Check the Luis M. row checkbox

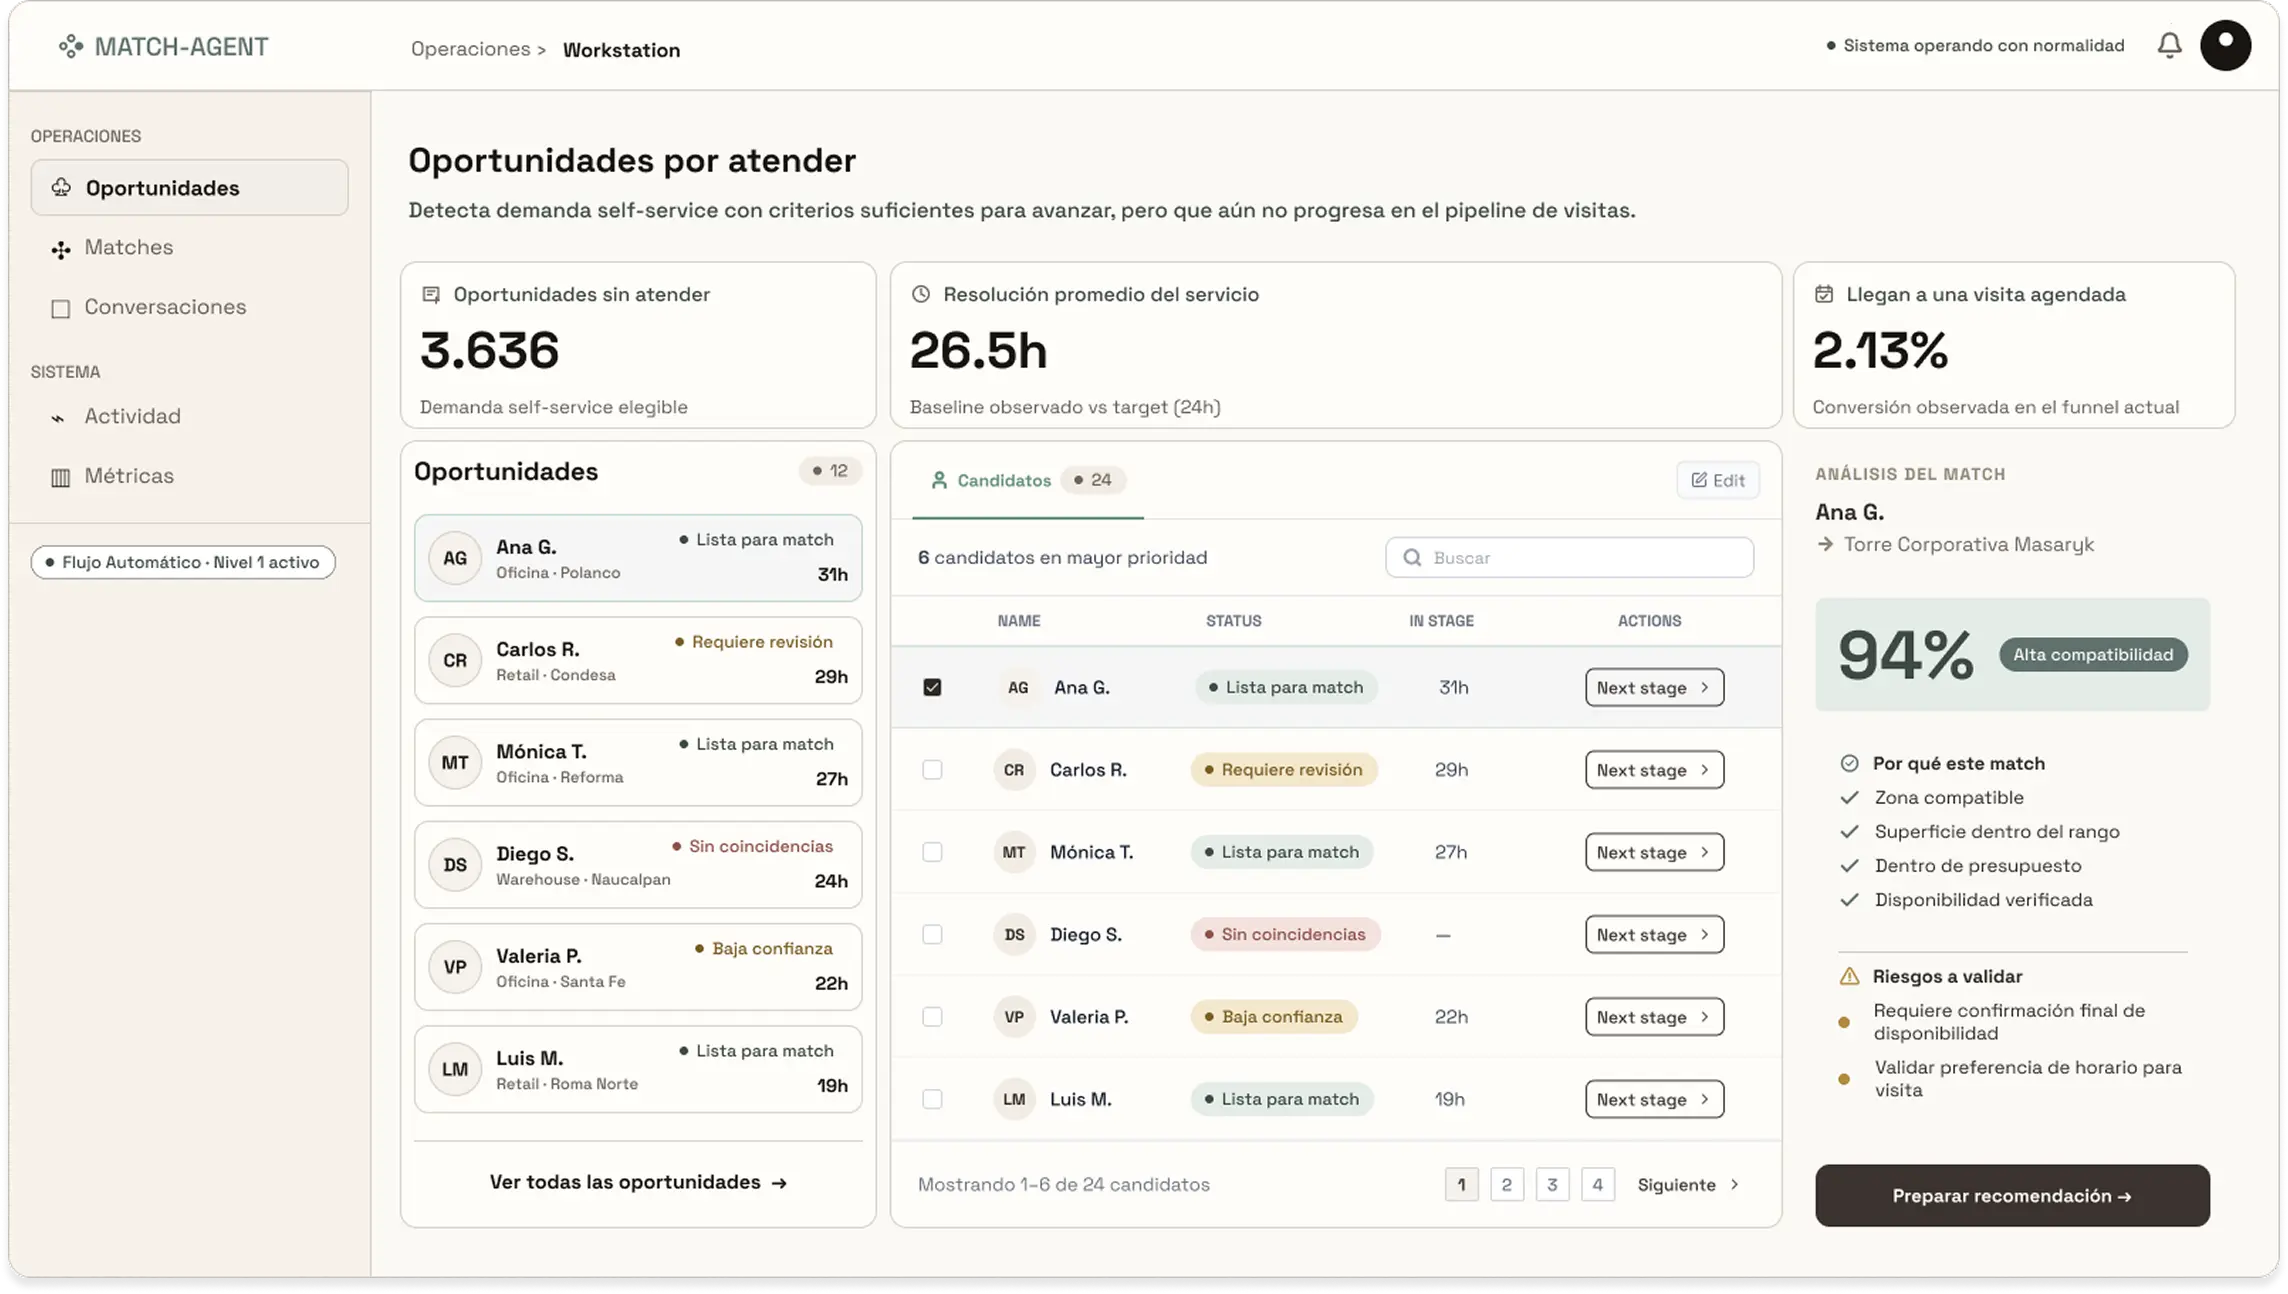tap(932, 1099)
